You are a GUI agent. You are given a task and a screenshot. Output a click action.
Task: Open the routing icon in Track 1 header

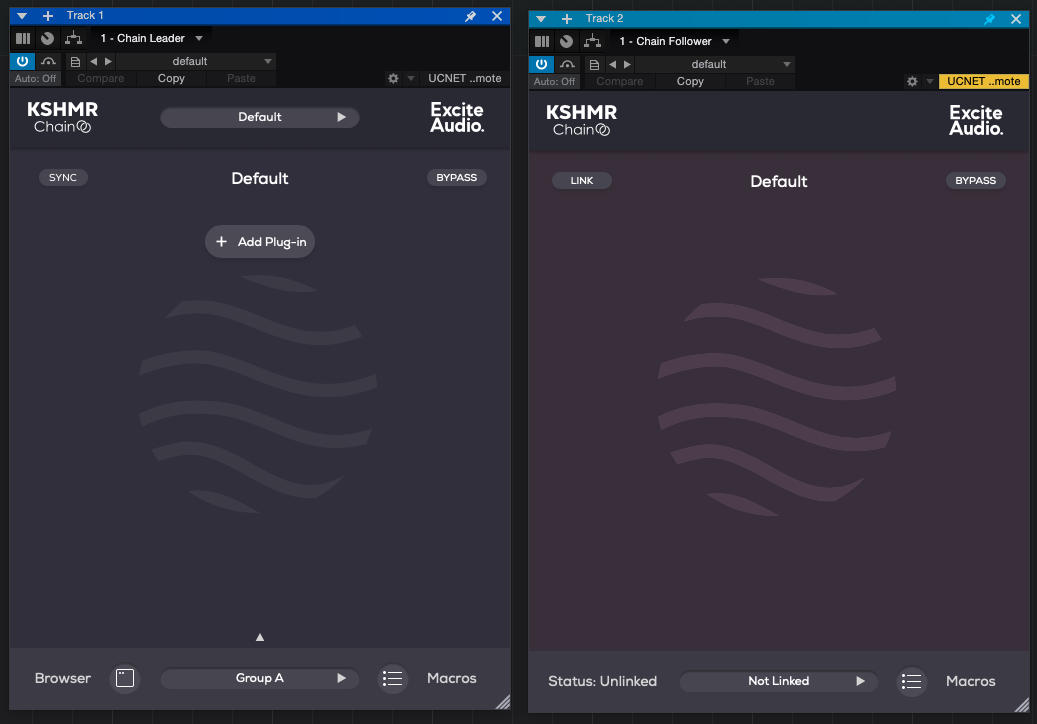73,38
